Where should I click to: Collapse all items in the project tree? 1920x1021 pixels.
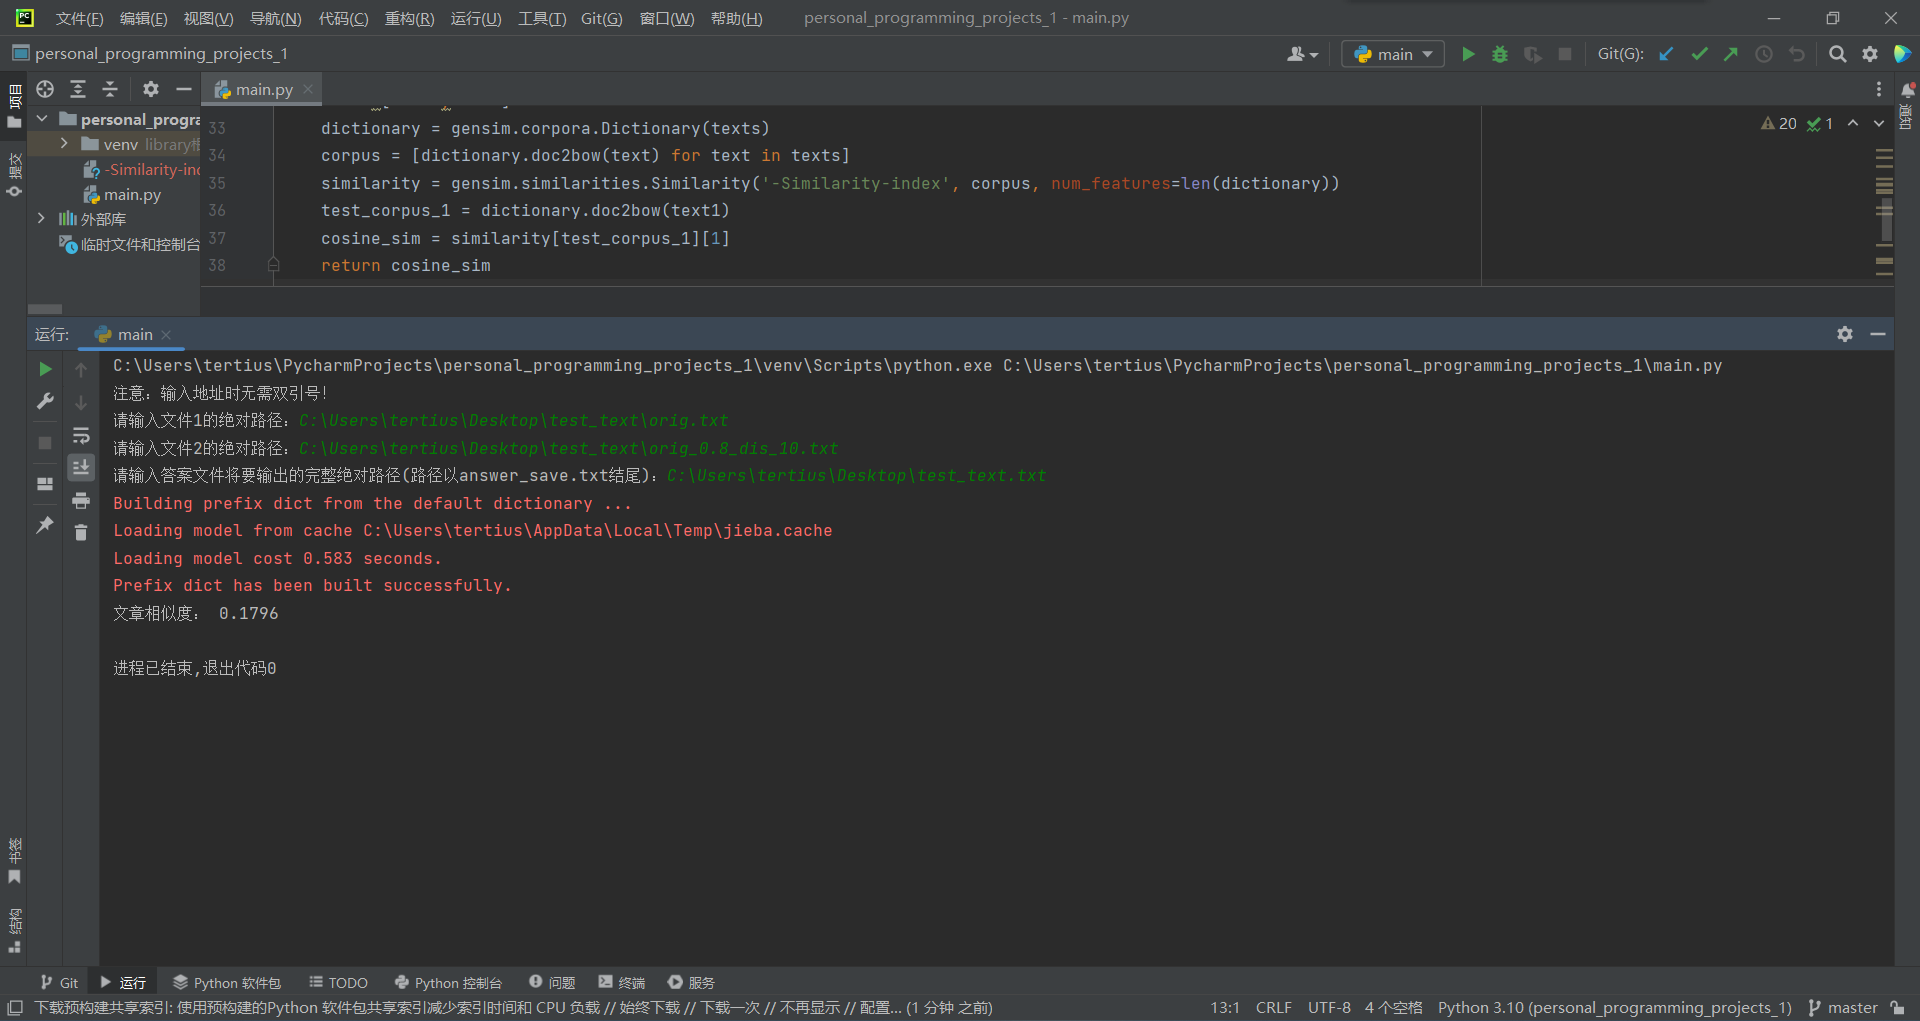[x=110, y=89]
